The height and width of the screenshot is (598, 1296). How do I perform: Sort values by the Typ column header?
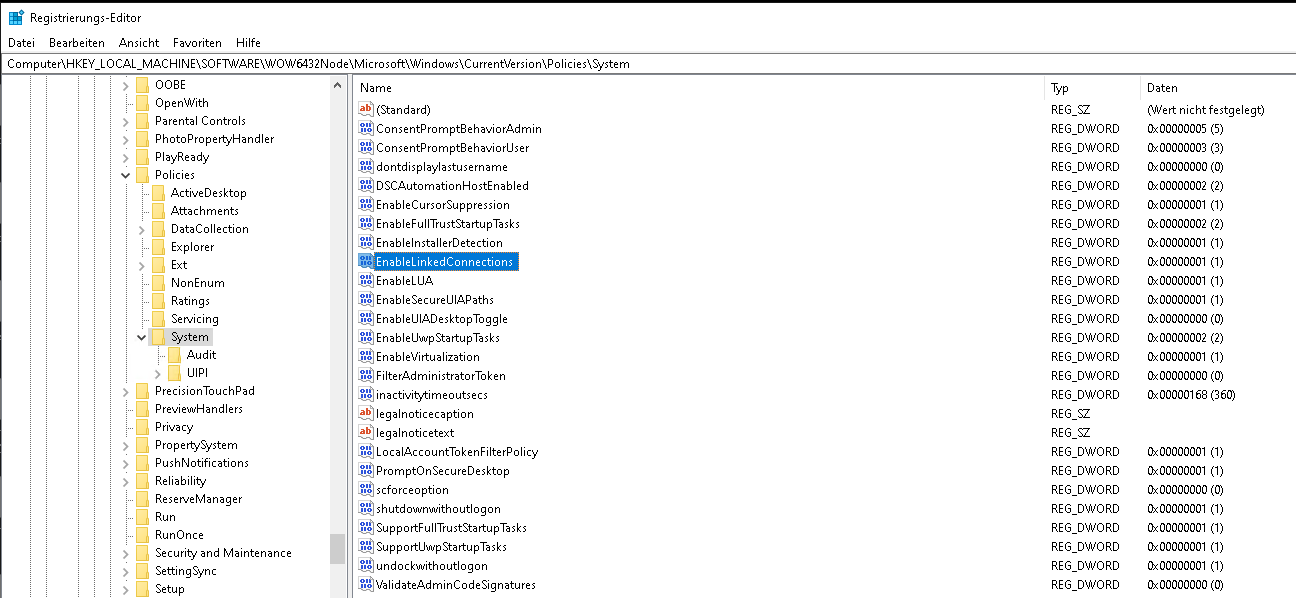1092,88
